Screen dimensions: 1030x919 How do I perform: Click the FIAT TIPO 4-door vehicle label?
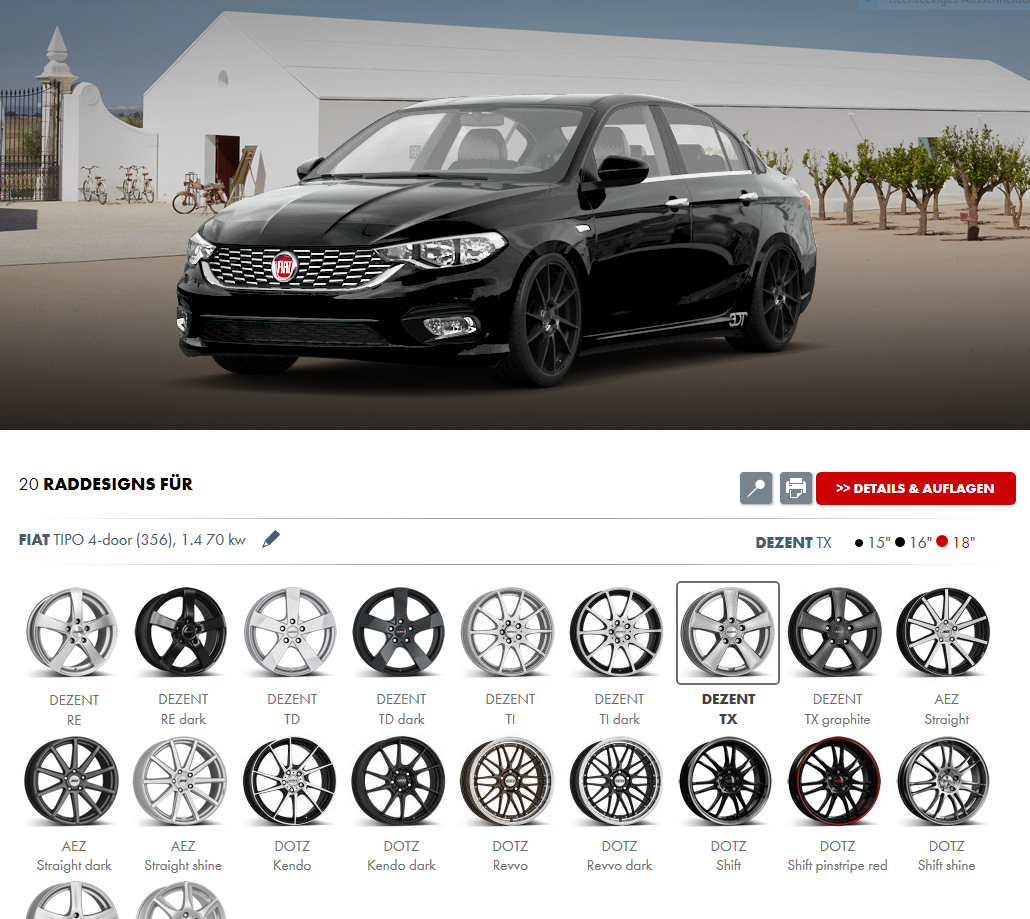coord(132,541)
